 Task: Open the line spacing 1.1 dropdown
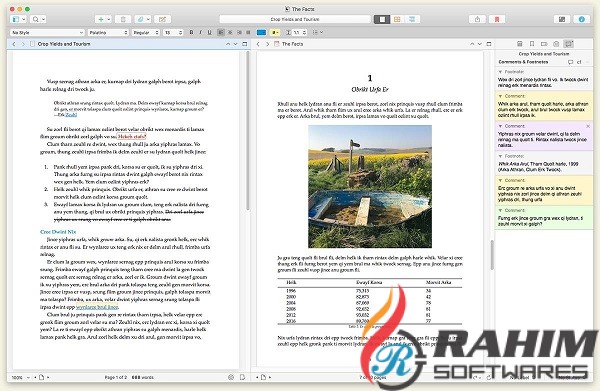(x=297, y=33)
